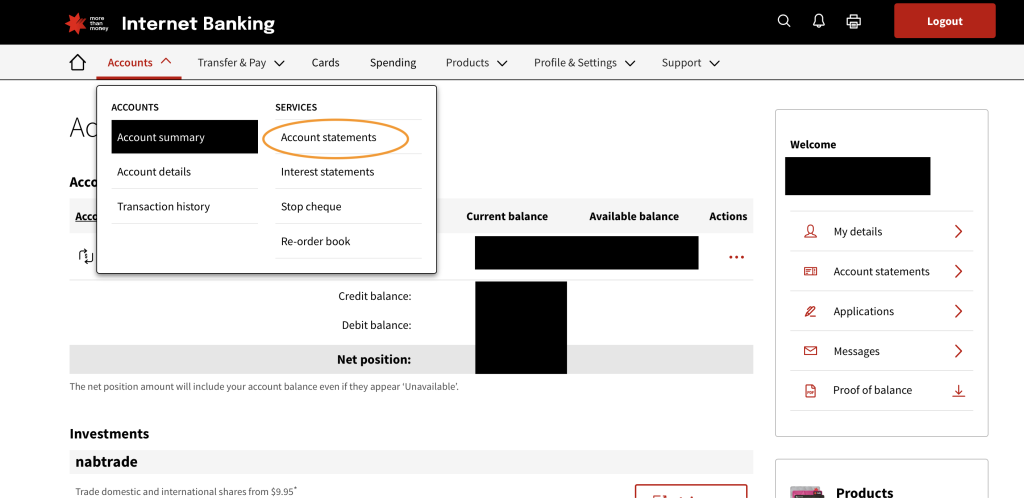
Task: Click the NAB star logo
Action: pyautogui.click(x=75, y=22)
